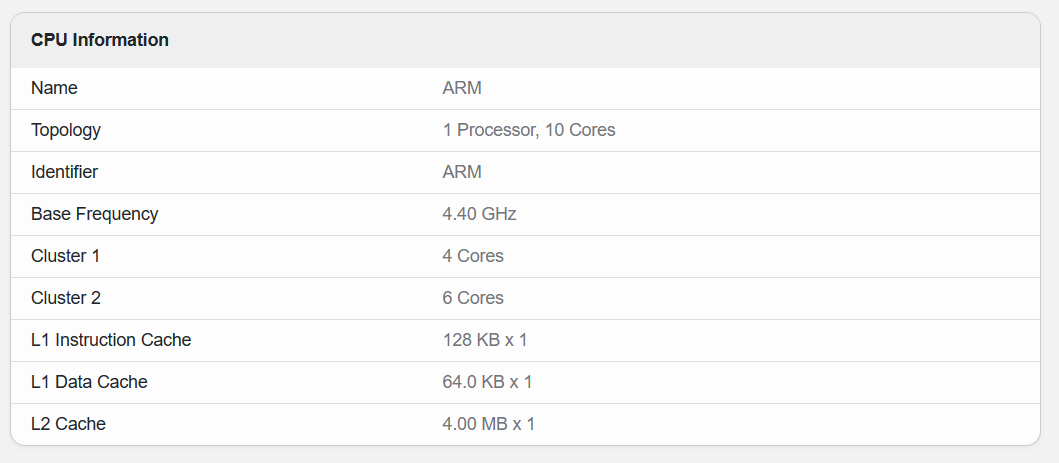Click the Base Frequency label
The height and width of the screenshot is (463, 1059).
click(95, 214)
